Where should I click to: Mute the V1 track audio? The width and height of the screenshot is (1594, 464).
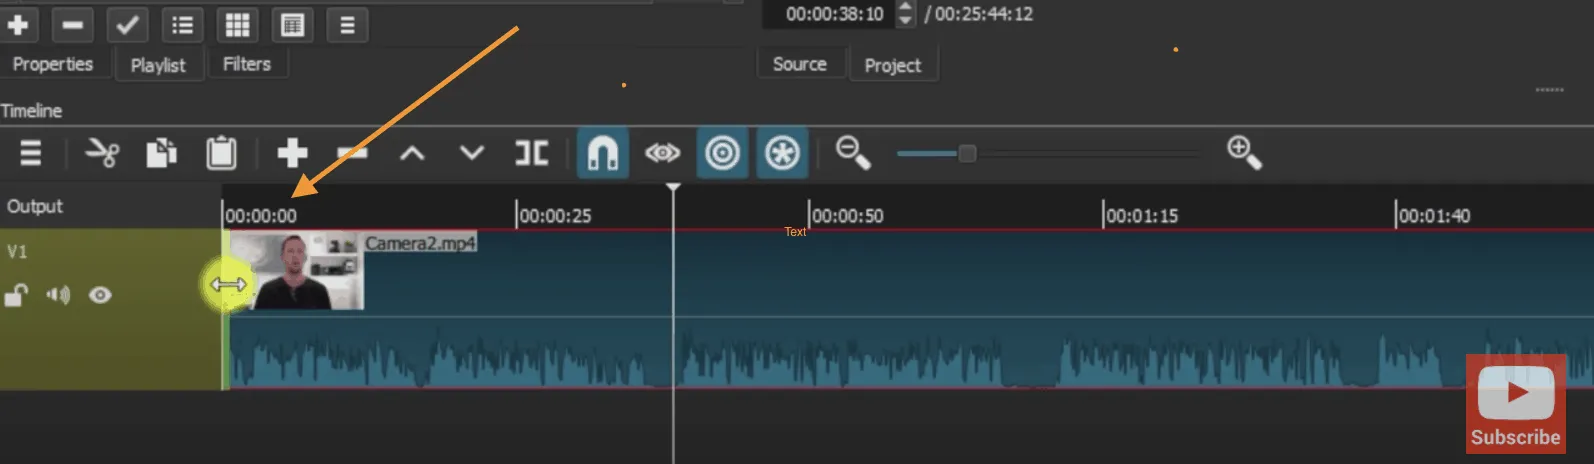pos(58,295)
